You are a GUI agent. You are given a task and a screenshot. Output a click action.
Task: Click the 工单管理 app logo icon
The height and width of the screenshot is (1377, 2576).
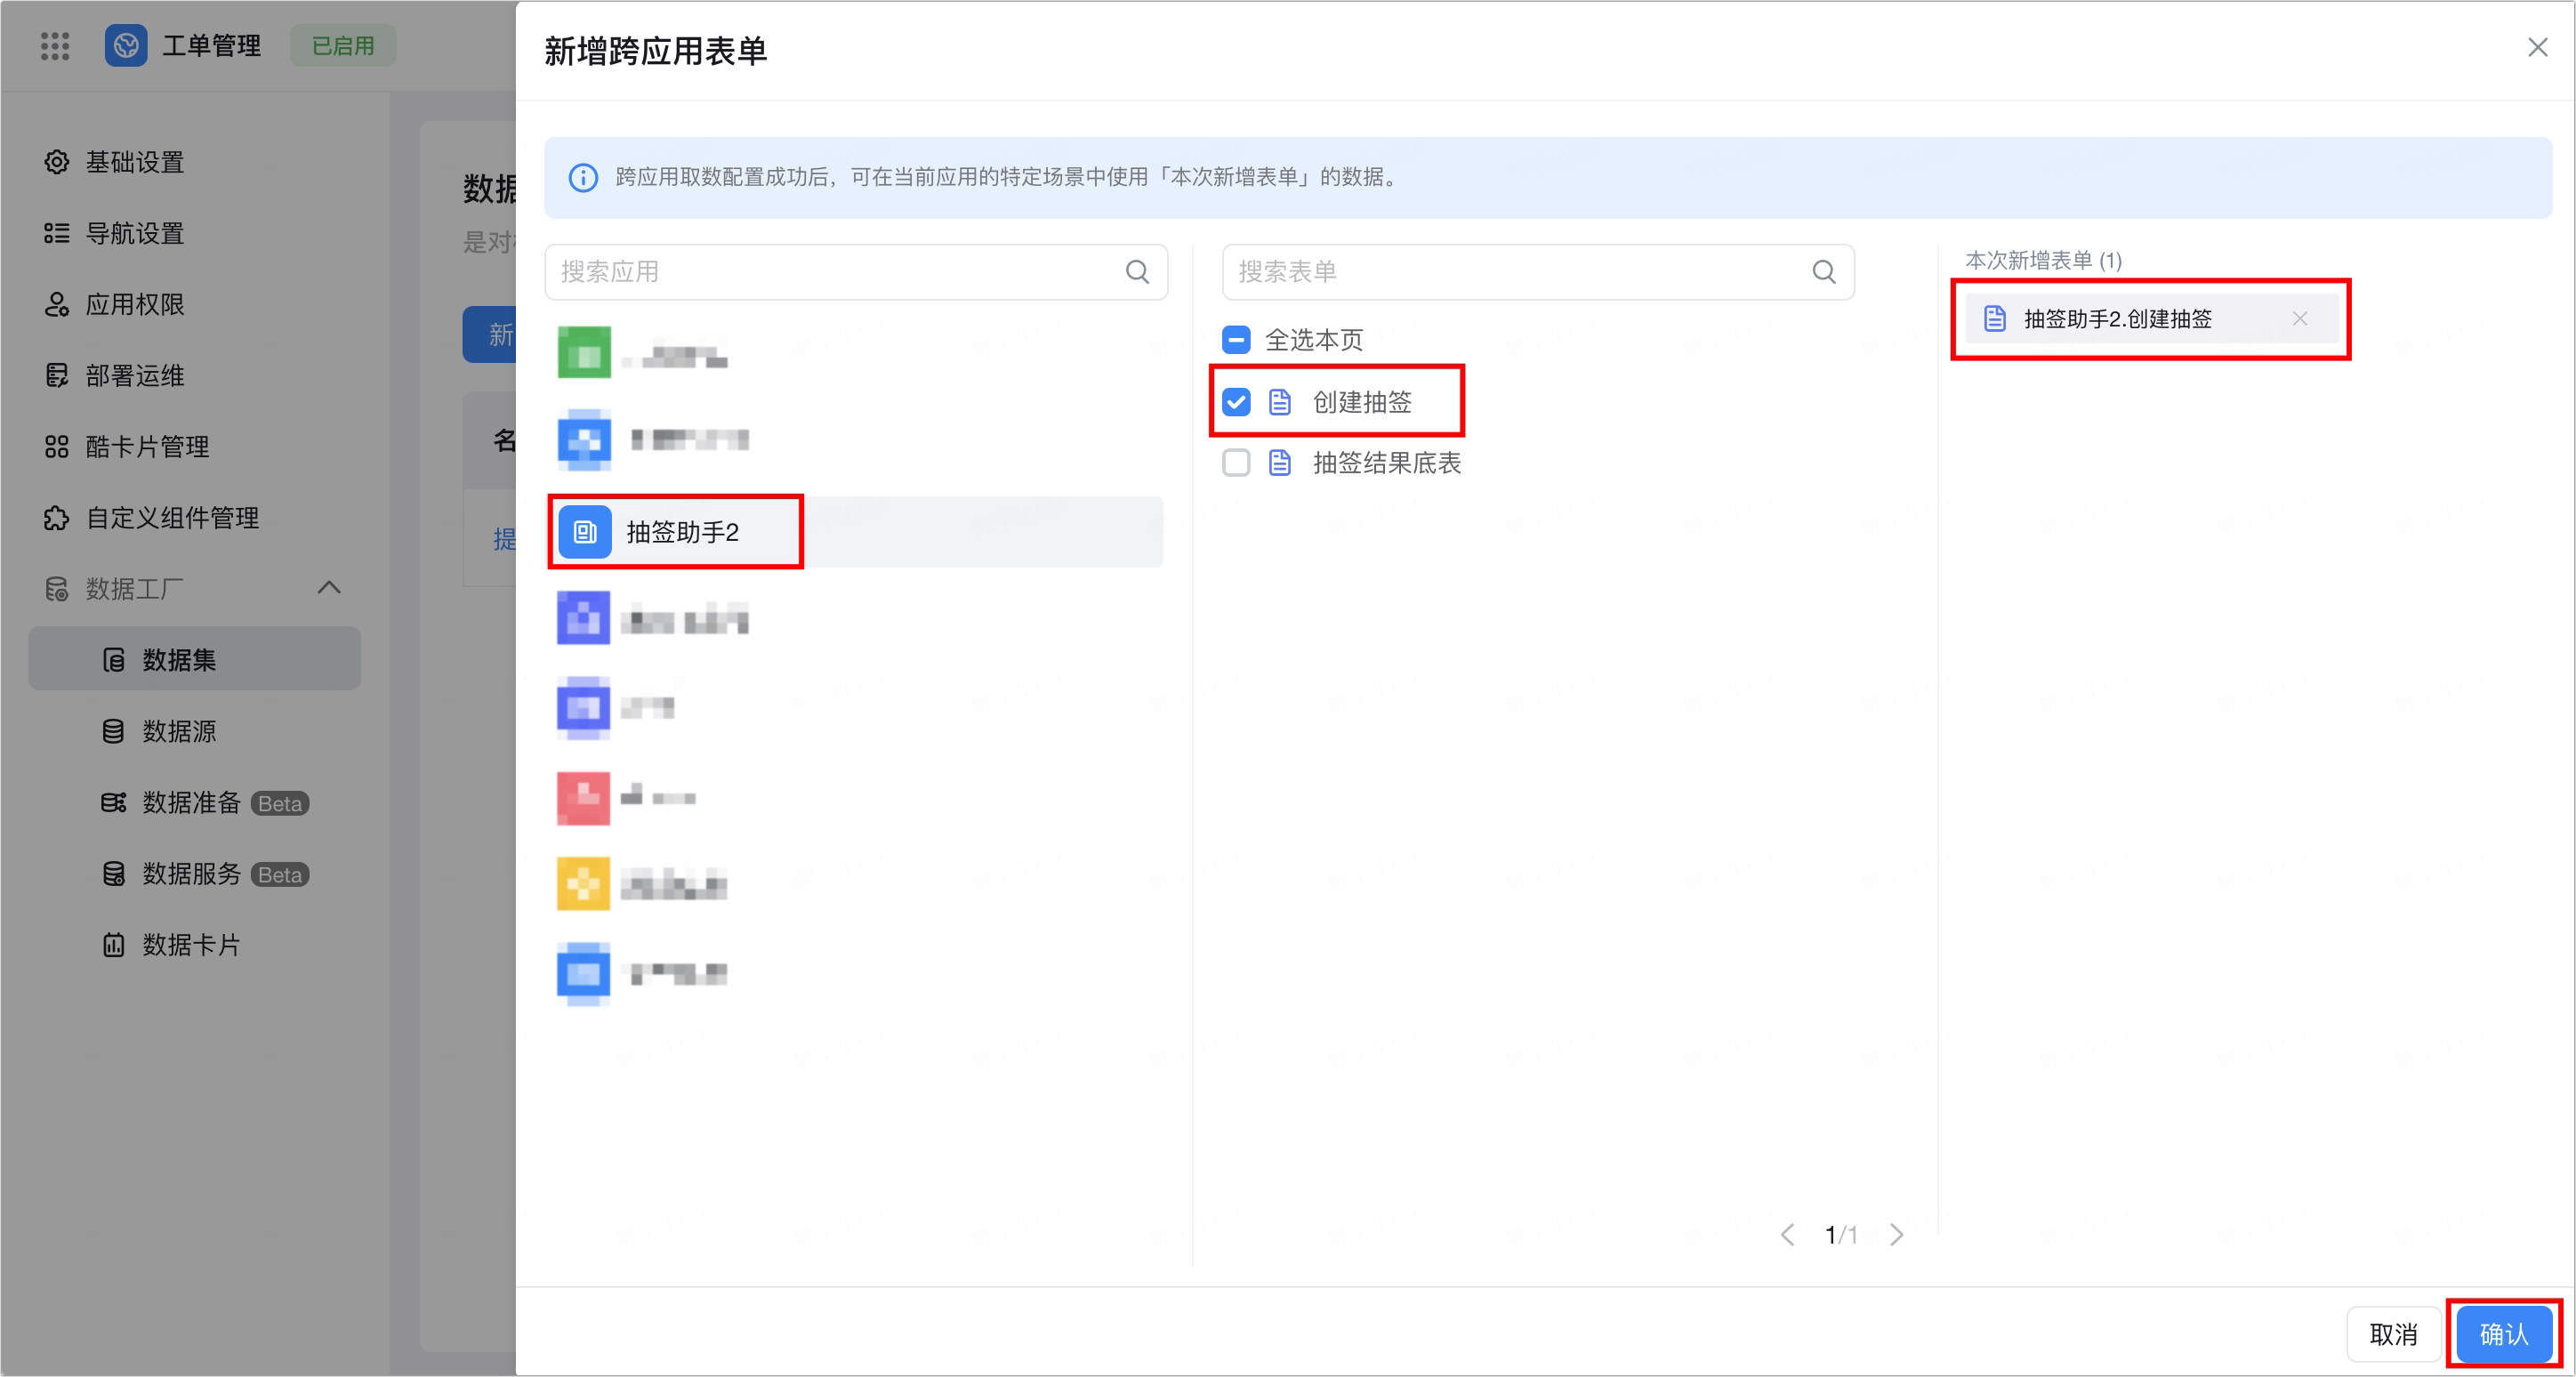tap(126, 46)
